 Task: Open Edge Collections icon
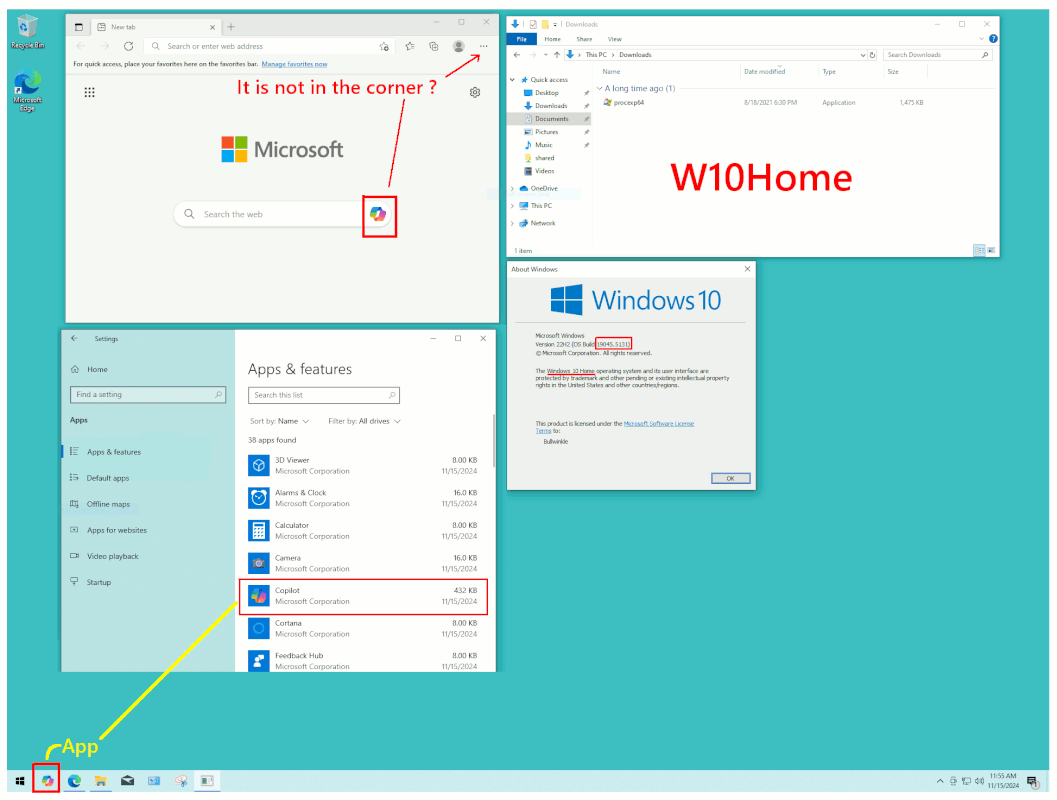pyautogui.click(x=433, y=47)
